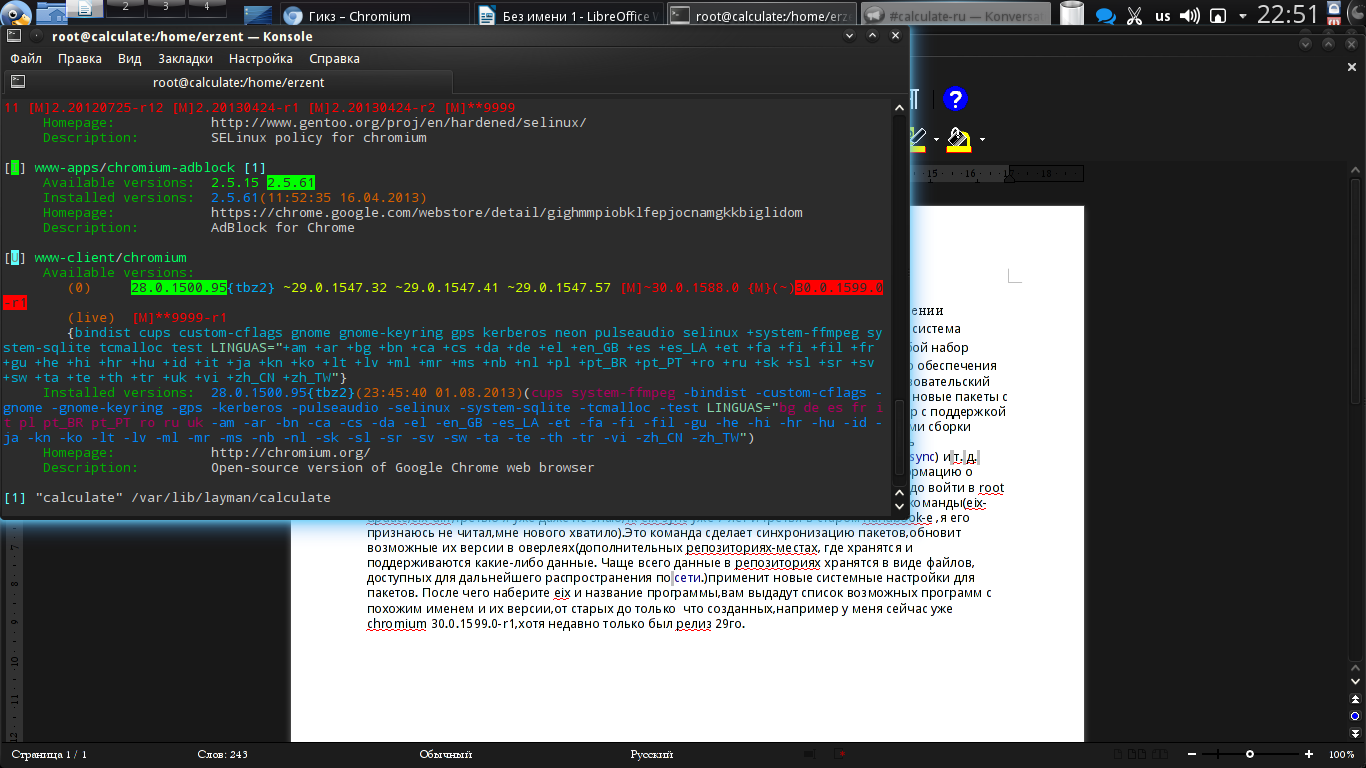Expand hidden system tray icons arrow
1366x768 pixels.
click(1243, 15)
